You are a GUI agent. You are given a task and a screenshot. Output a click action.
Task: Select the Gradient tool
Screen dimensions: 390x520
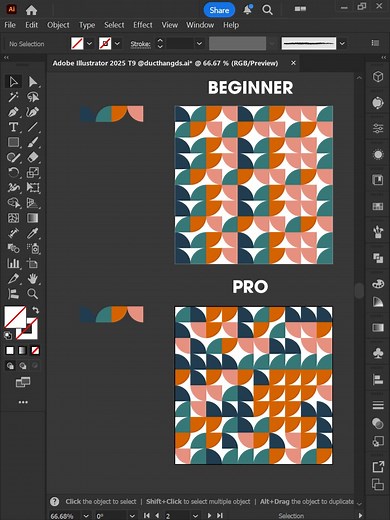(33, 218)
